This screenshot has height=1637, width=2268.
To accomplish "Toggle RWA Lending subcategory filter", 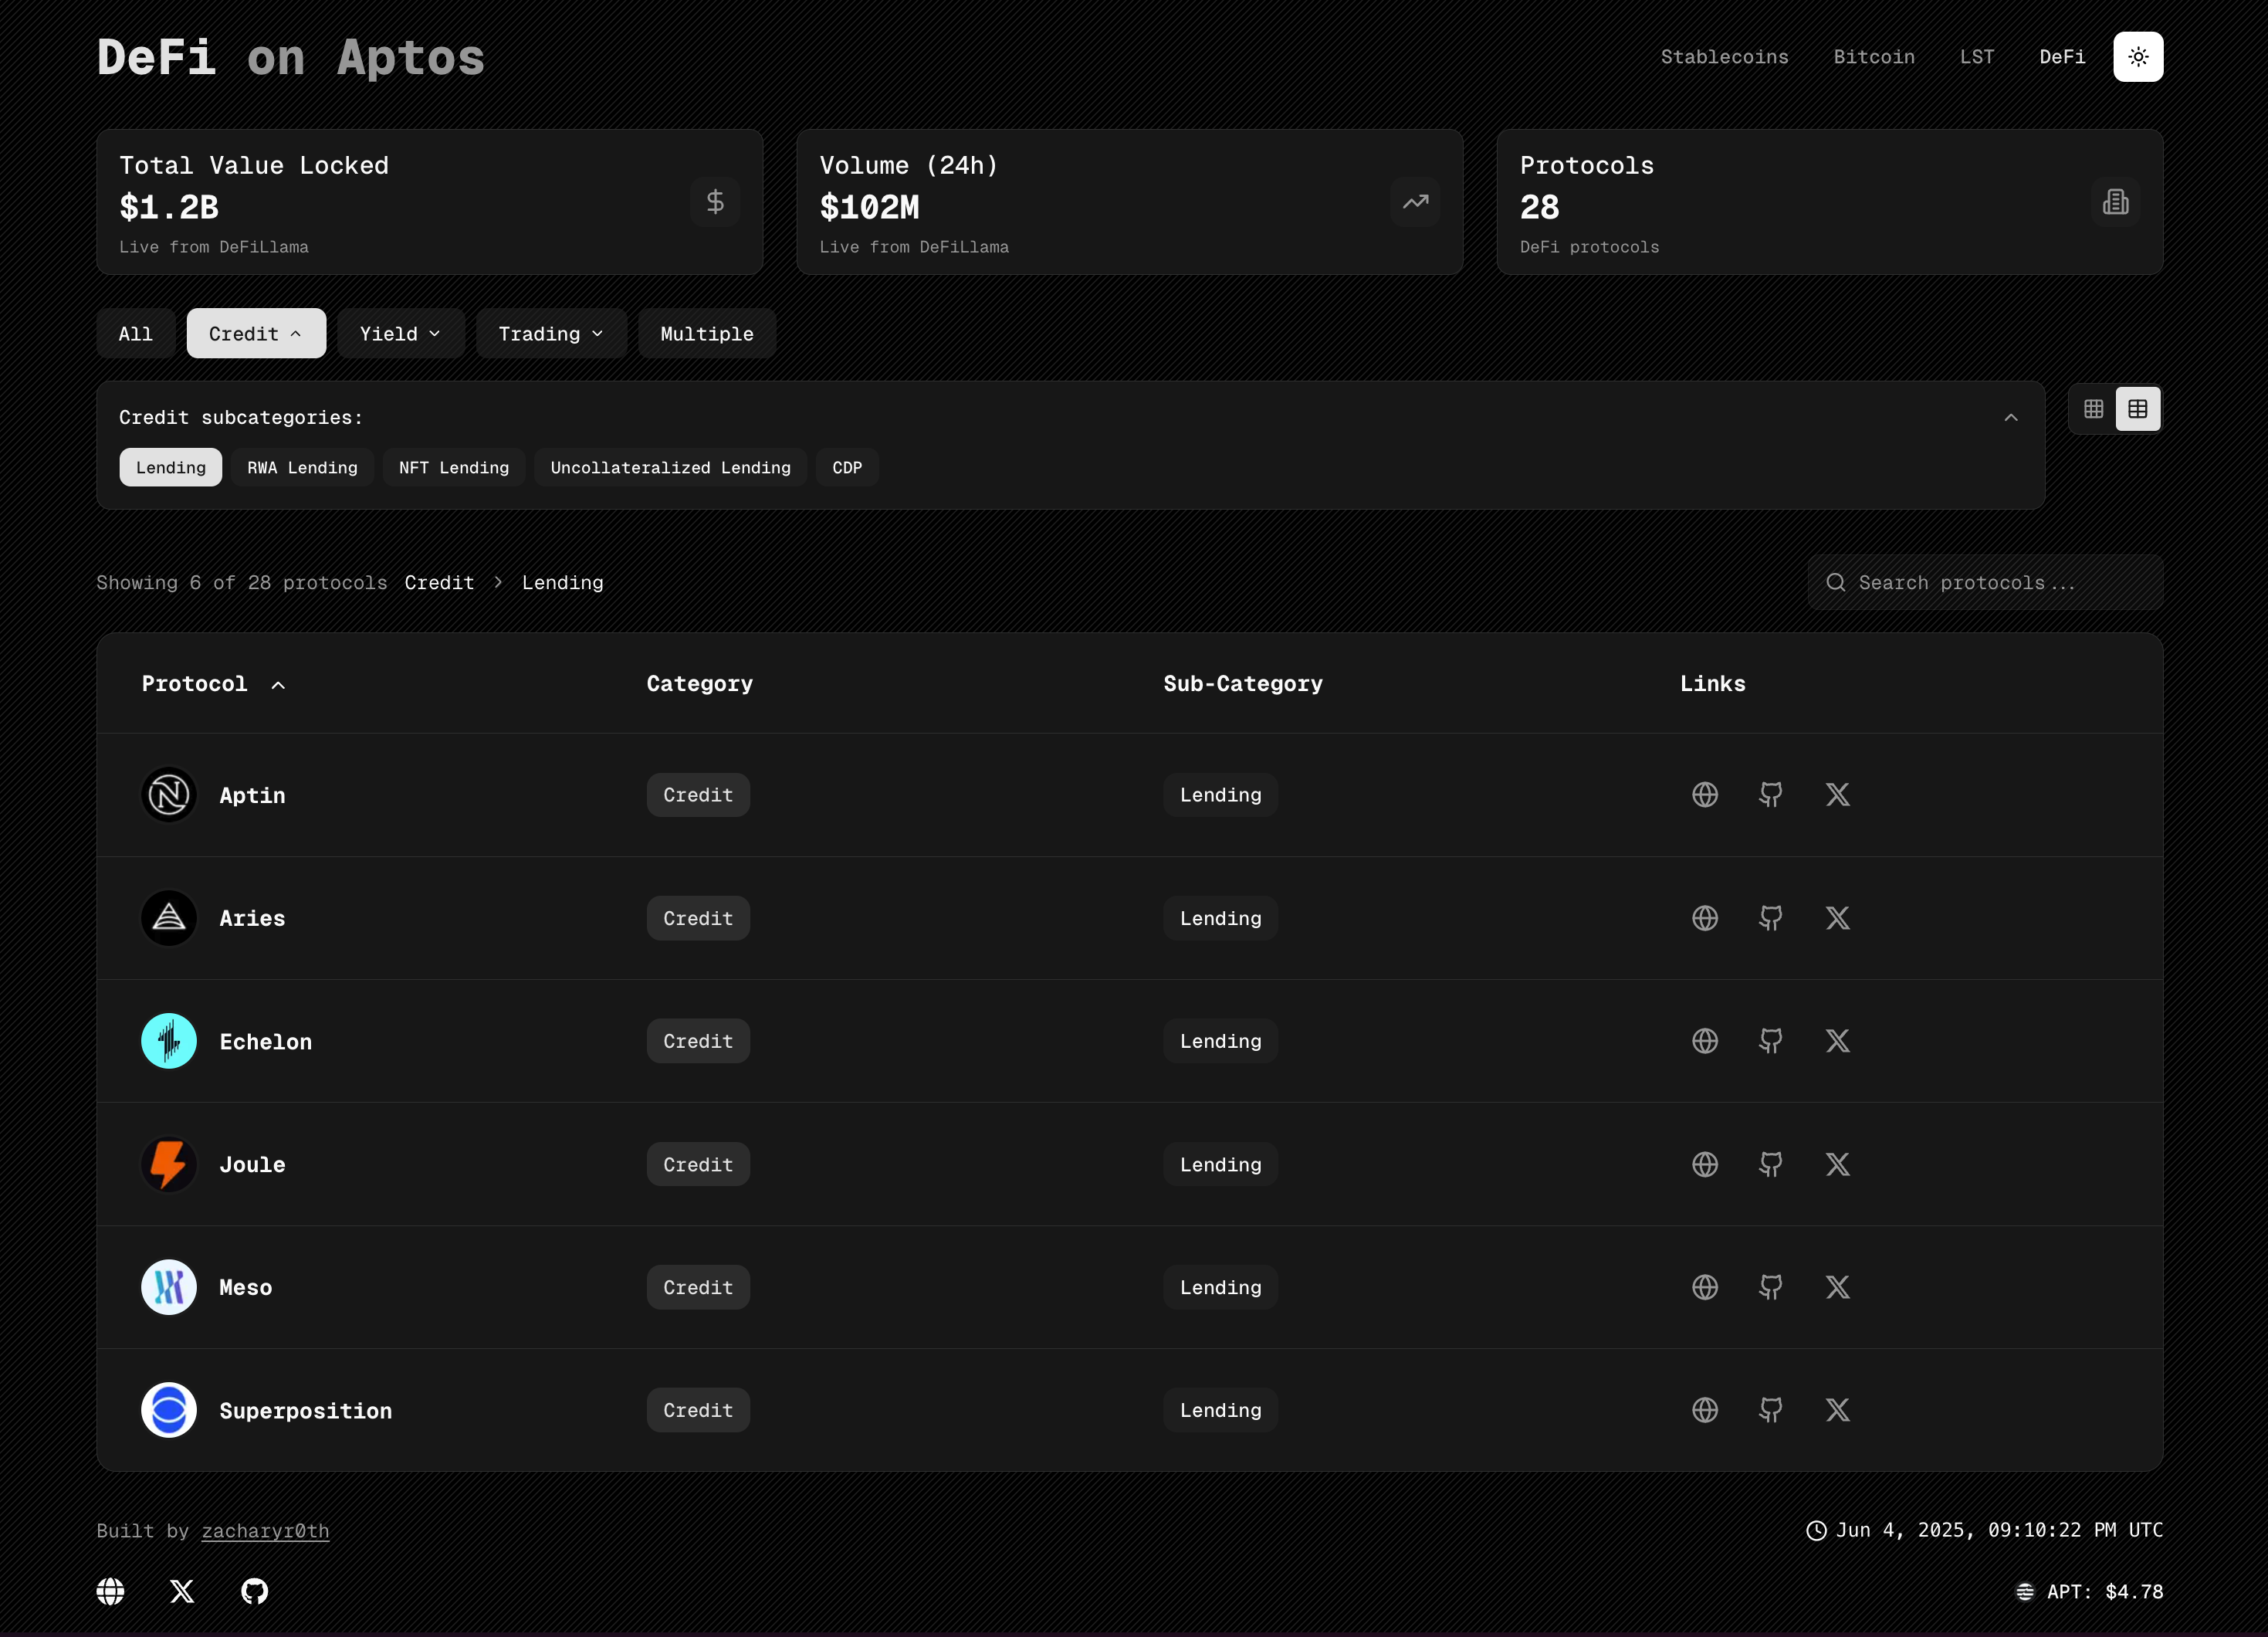I will pos(302,467).
